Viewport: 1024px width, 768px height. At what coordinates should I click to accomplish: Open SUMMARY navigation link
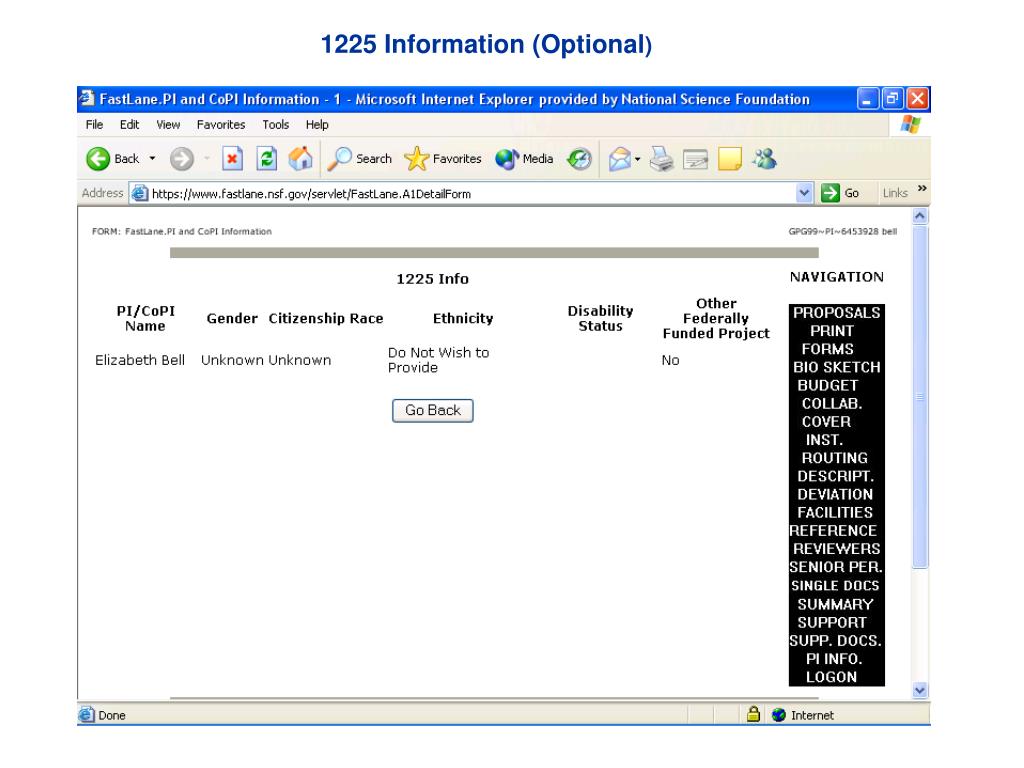[835, 605]
